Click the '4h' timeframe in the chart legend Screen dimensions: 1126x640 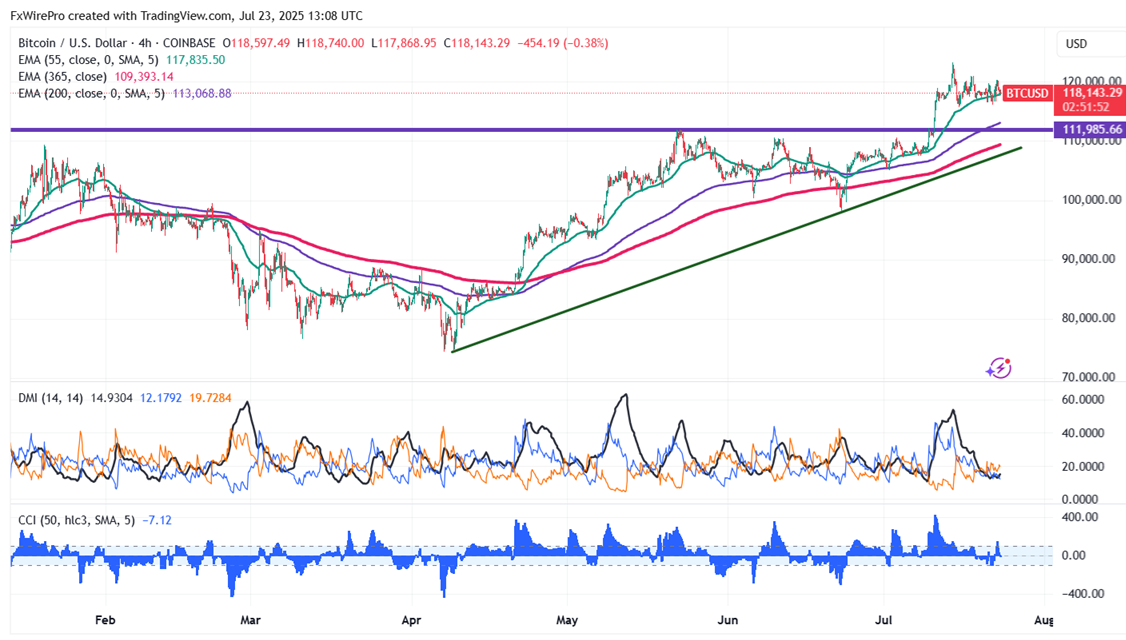(x=146, y=43)
